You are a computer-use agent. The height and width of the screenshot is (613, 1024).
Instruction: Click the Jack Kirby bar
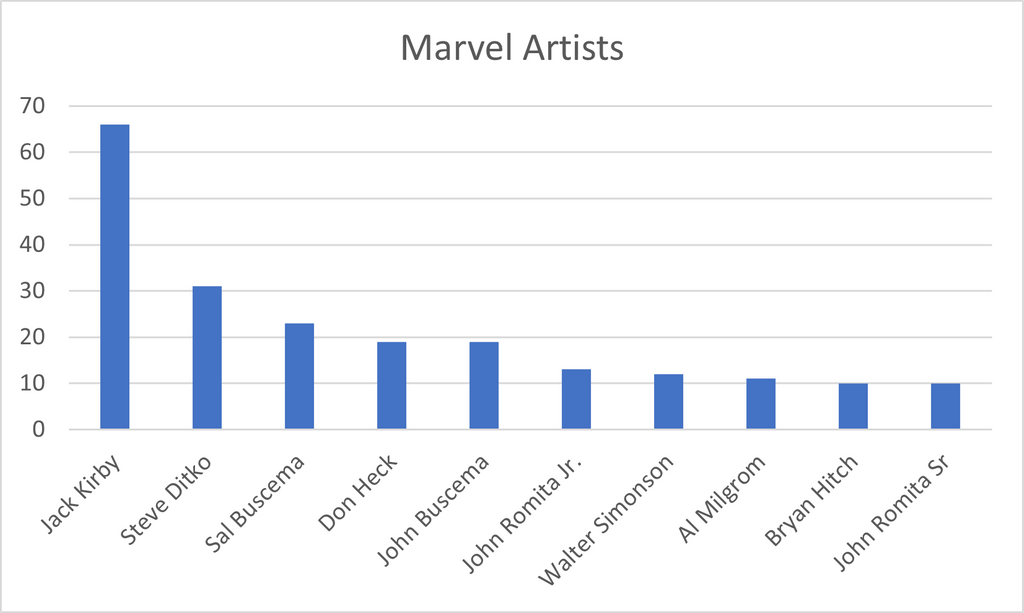pos(115,277)
